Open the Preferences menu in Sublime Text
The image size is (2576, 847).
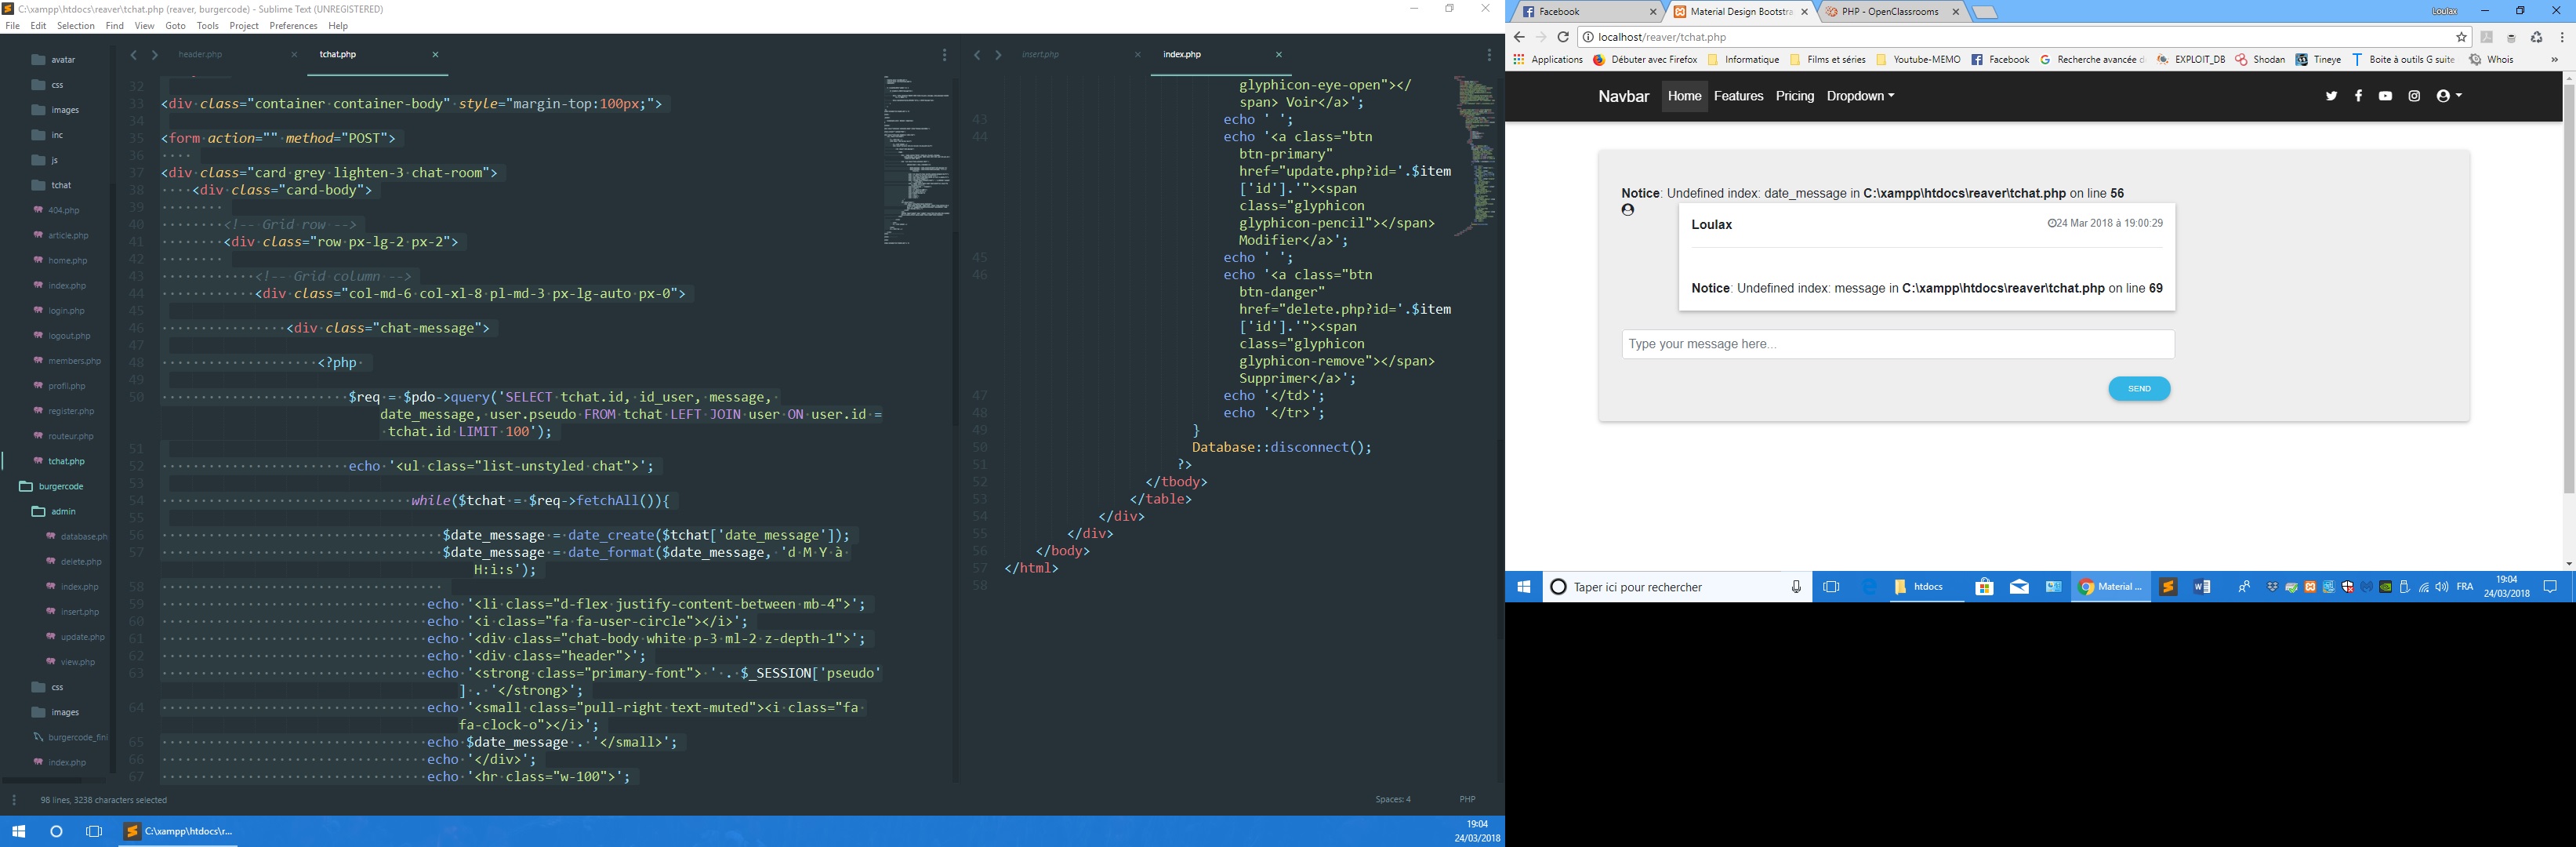(293, 26)
